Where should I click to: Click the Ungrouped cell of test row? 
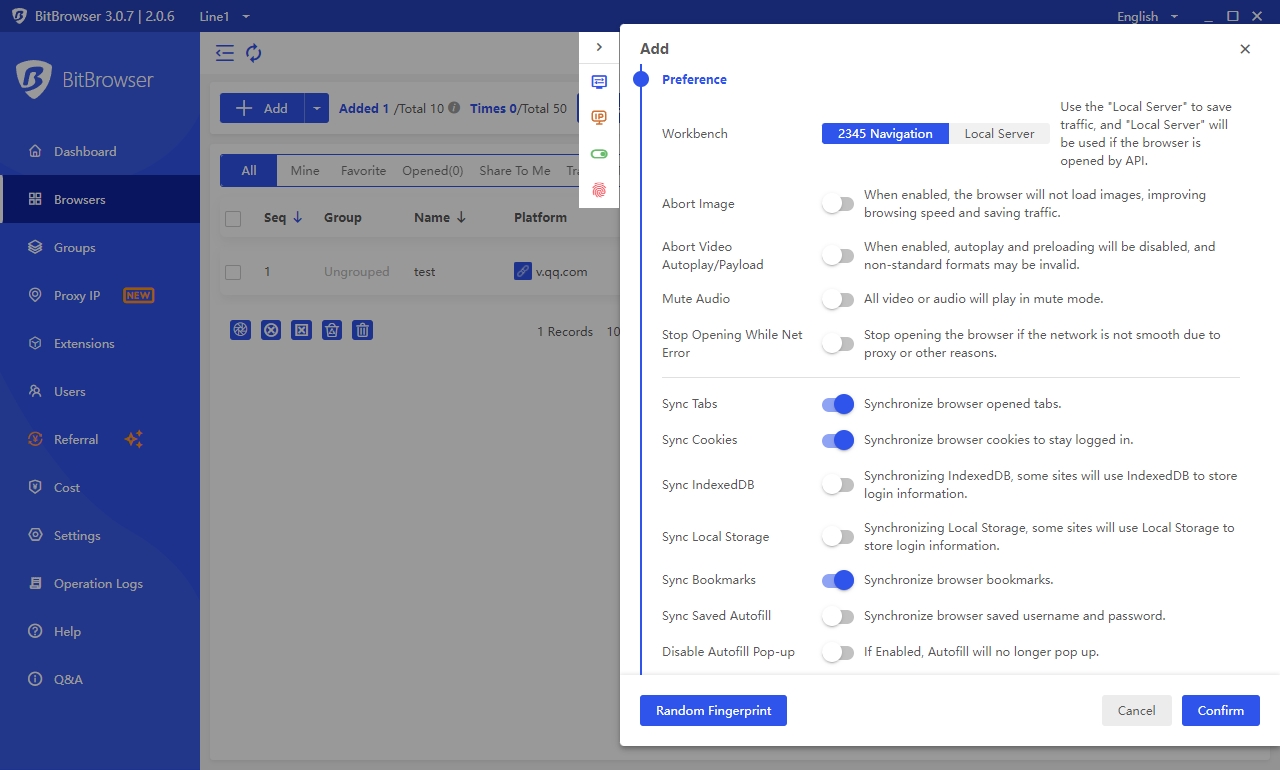(x=356, y=272)
